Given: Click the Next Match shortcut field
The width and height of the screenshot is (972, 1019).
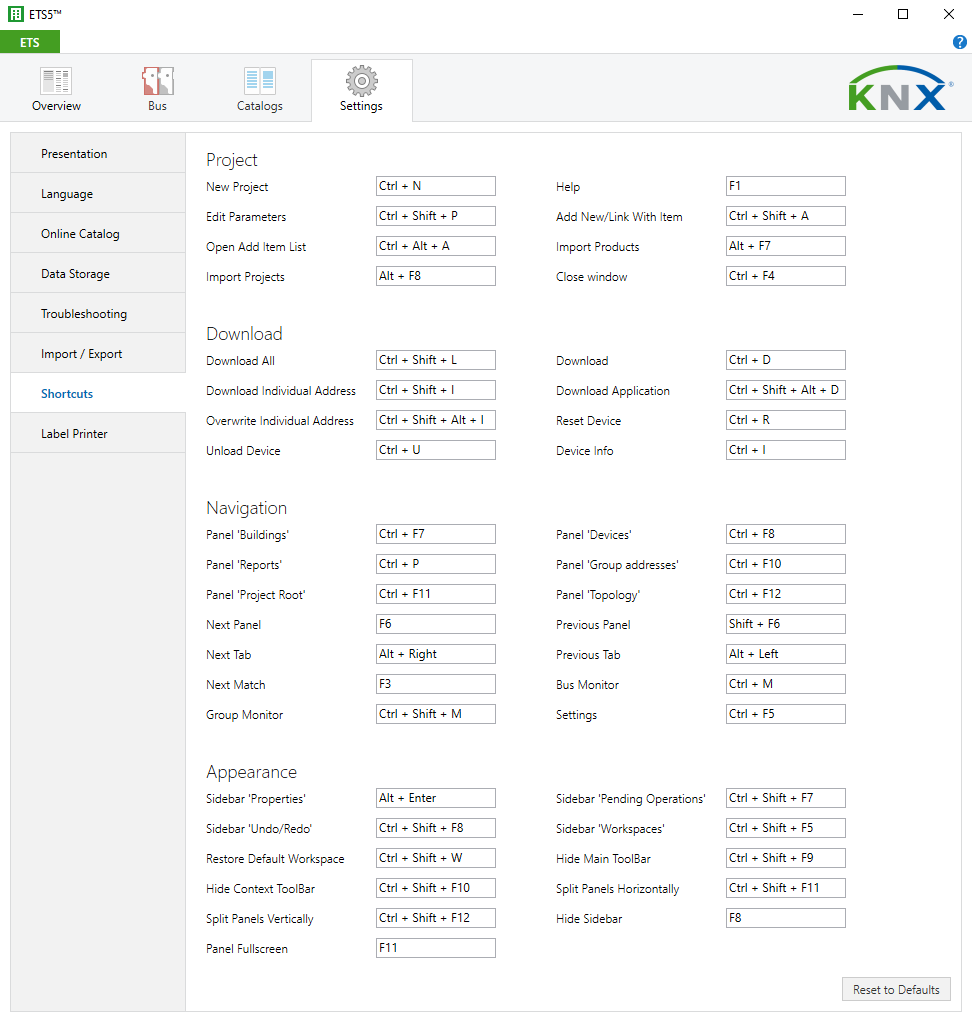Looking at the screenshot, I should coord(435,684).
